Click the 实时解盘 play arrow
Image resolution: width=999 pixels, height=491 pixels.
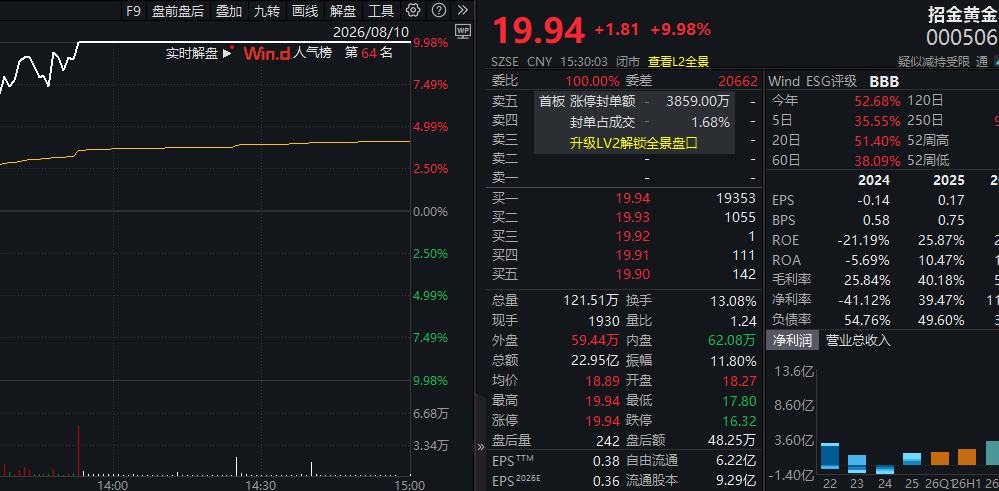tap(227, 53)
